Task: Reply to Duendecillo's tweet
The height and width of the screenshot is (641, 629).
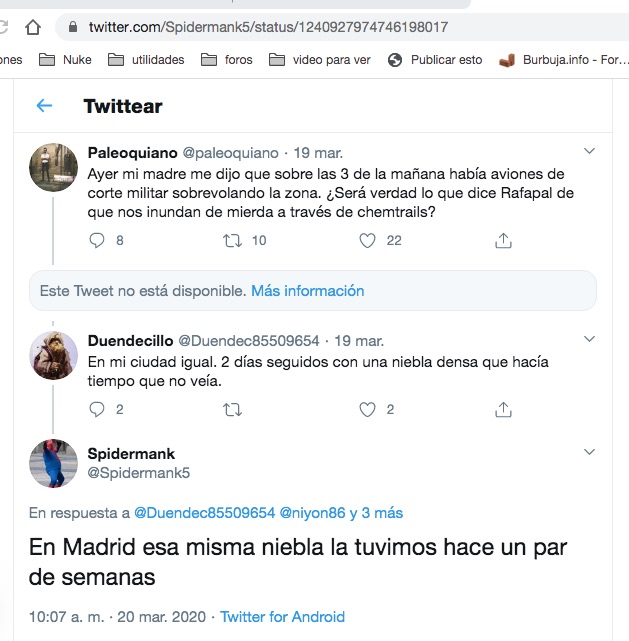Action: coord(97,409)
